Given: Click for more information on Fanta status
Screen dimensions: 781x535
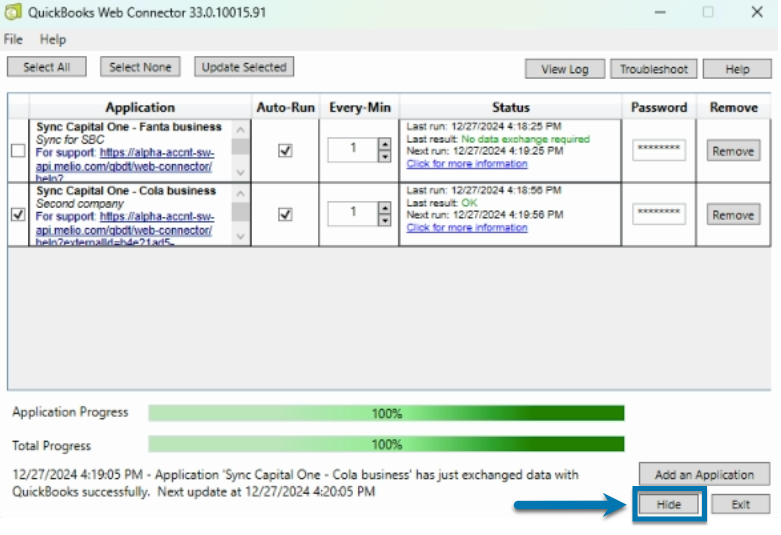Looking at the screenshot, I should (466, 163).
